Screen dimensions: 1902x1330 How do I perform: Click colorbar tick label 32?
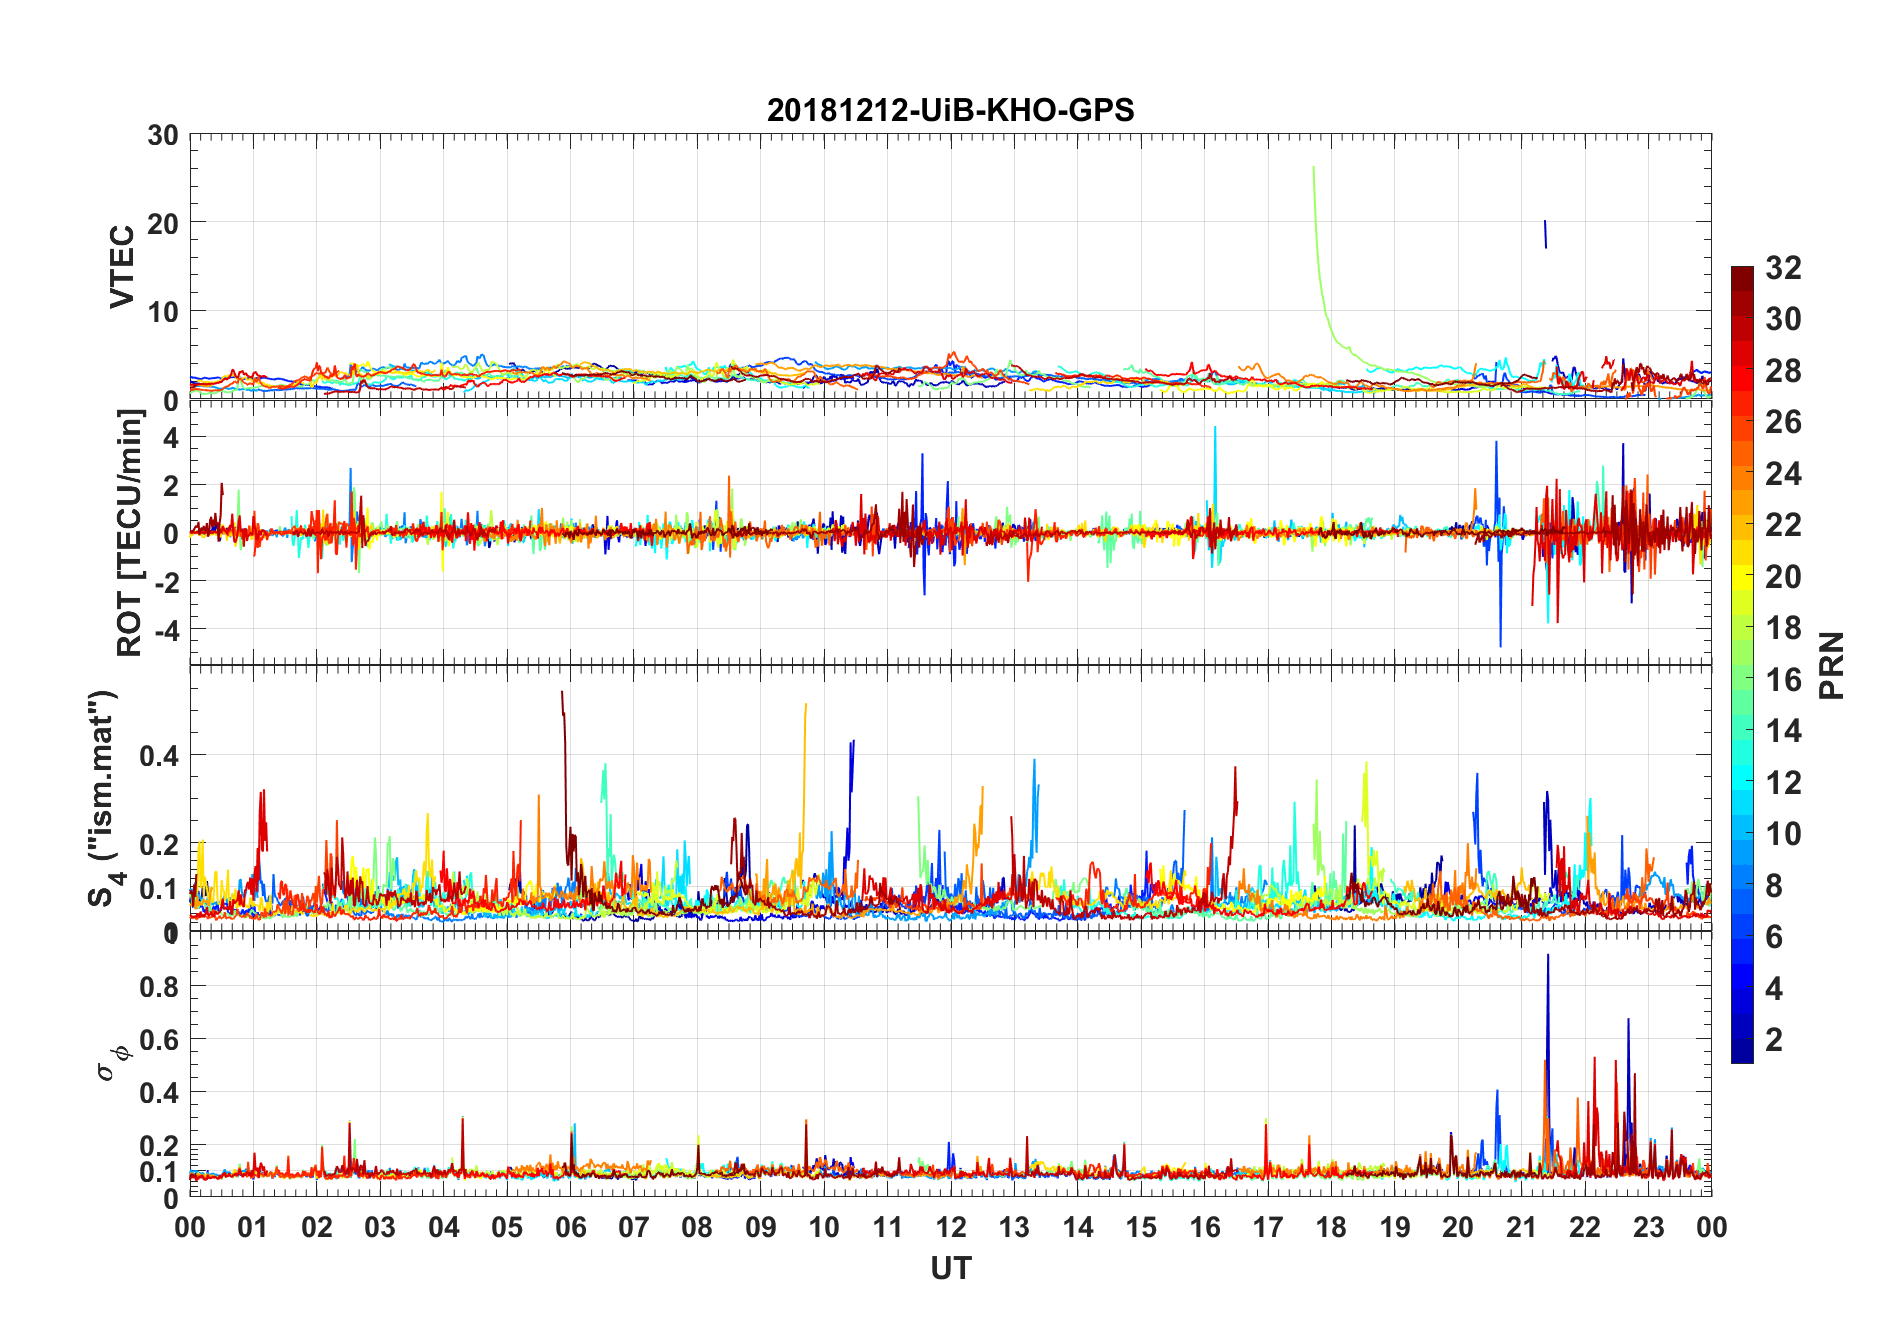1783,268
